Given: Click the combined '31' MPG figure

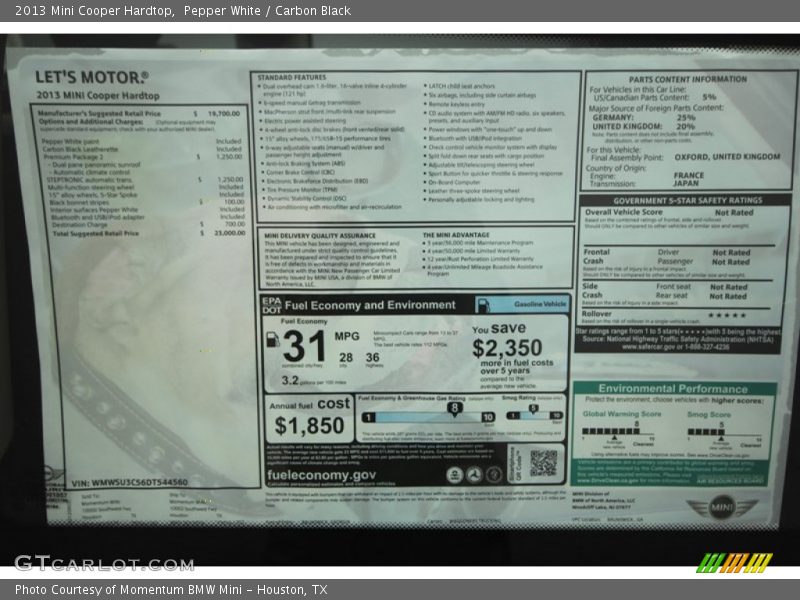Looking at the screenshot, I should pyautogui.click(x=304, y=346).
